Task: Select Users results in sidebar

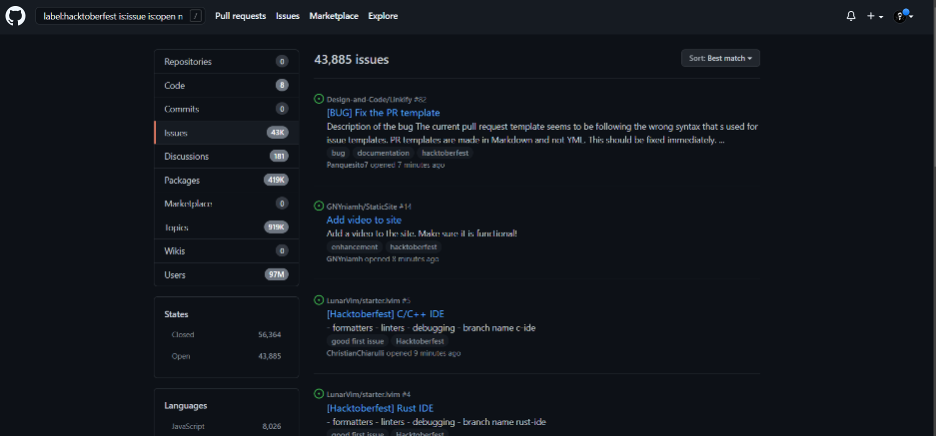Action: pyautogui.click(x=226, y=275)
